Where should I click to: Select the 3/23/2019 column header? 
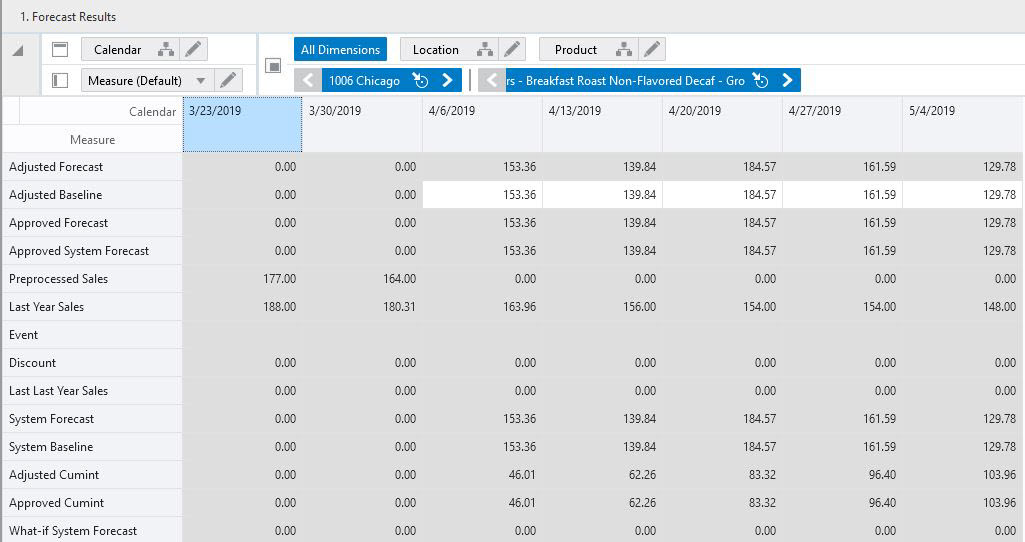(x=243, y=124)
